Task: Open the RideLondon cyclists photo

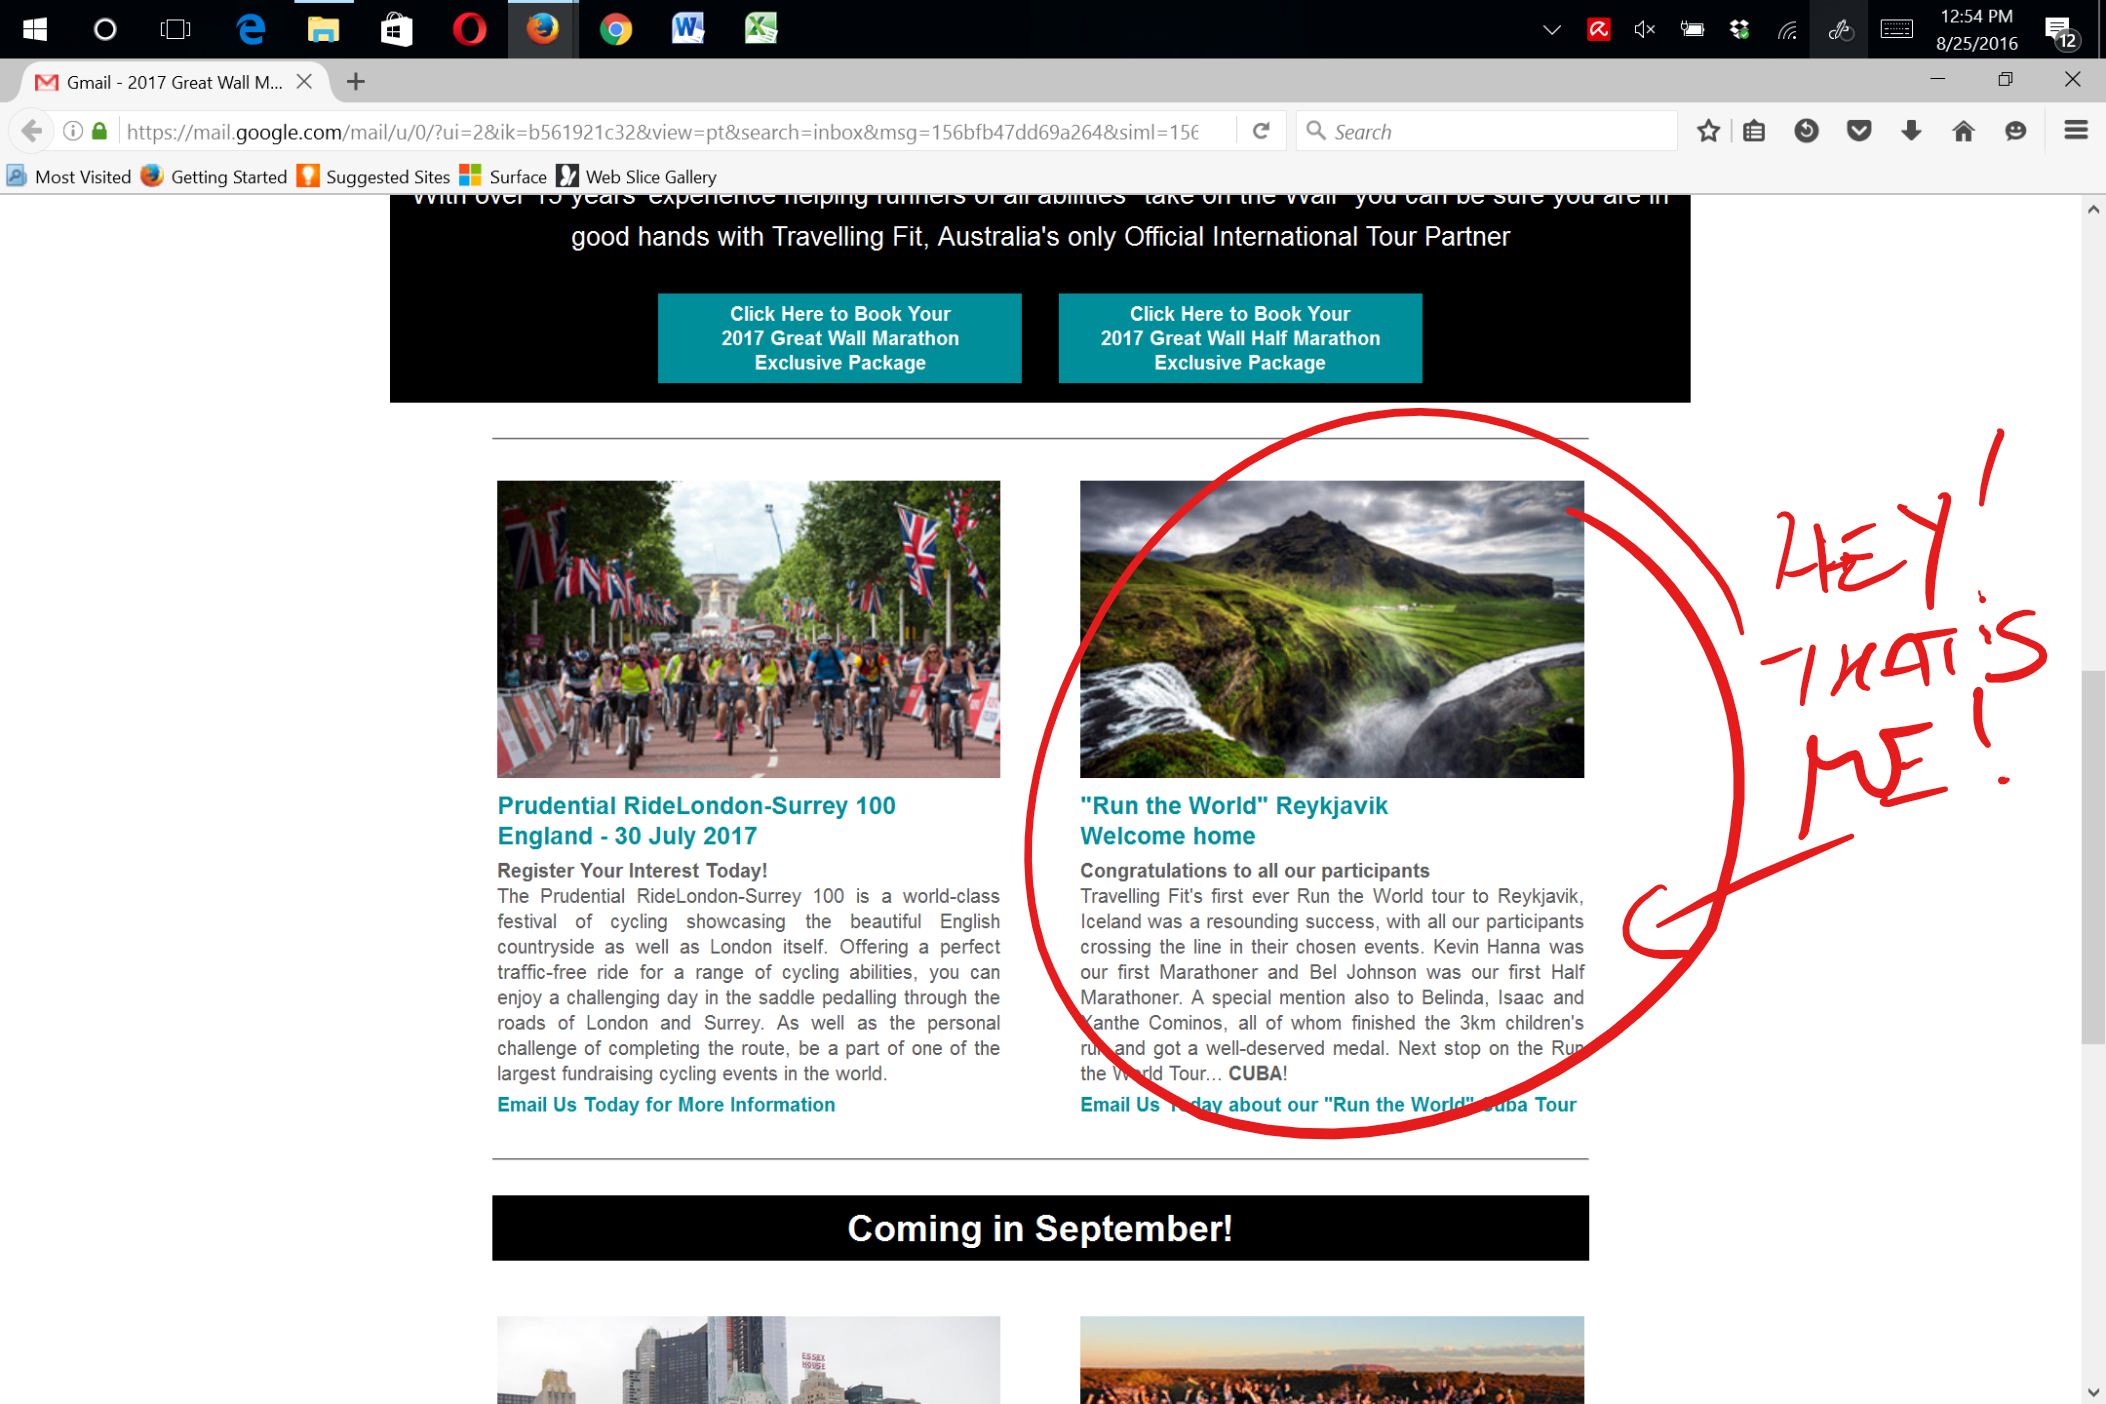Action: click(x=748, y=629)
